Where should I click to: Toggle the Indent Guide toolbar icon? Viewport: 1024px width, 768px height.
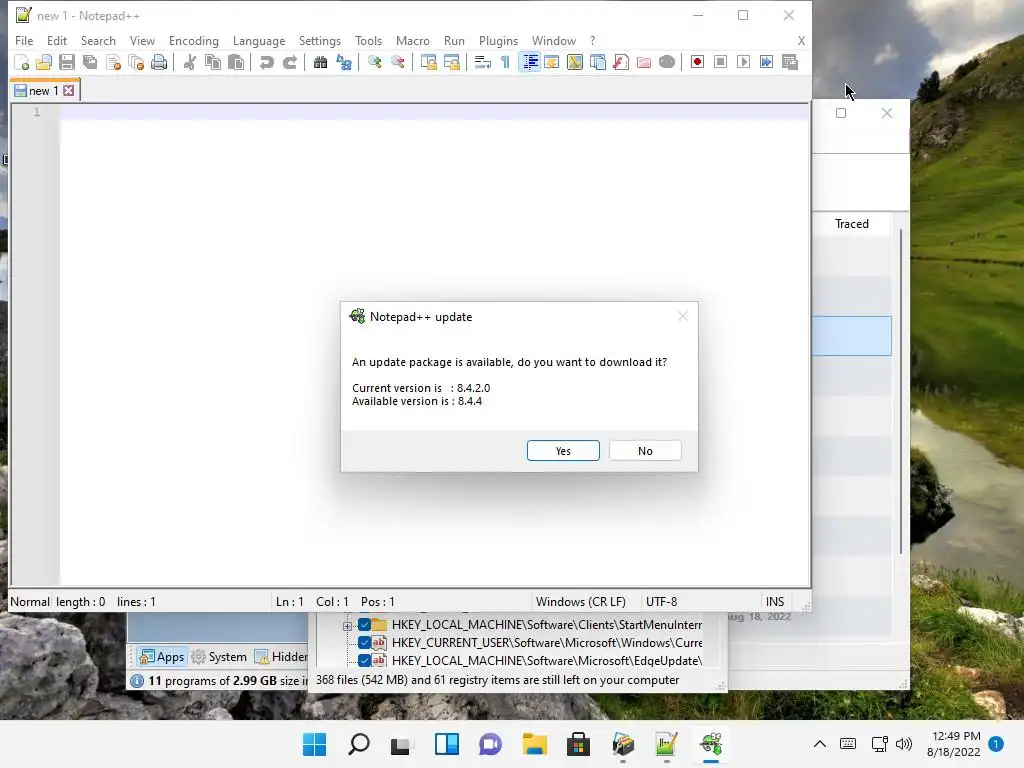(530, 62)
